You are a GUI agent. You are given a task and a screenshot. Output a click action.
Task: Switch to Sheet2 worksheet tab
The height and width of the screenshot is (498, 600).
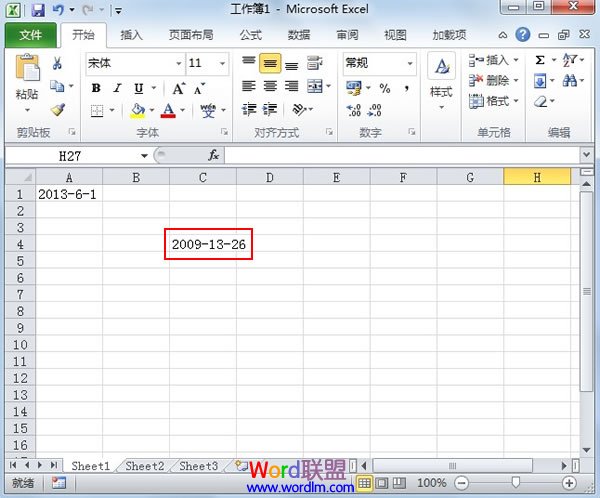[145, 466]
